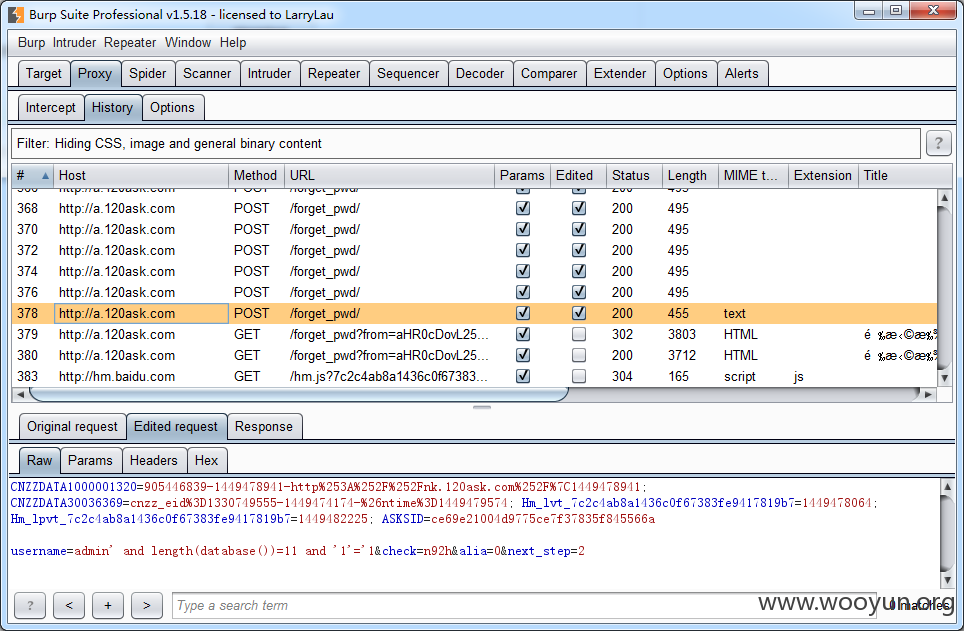
Task: Click the Burp Suite title bar icon
Action: (x=16, y=14)
